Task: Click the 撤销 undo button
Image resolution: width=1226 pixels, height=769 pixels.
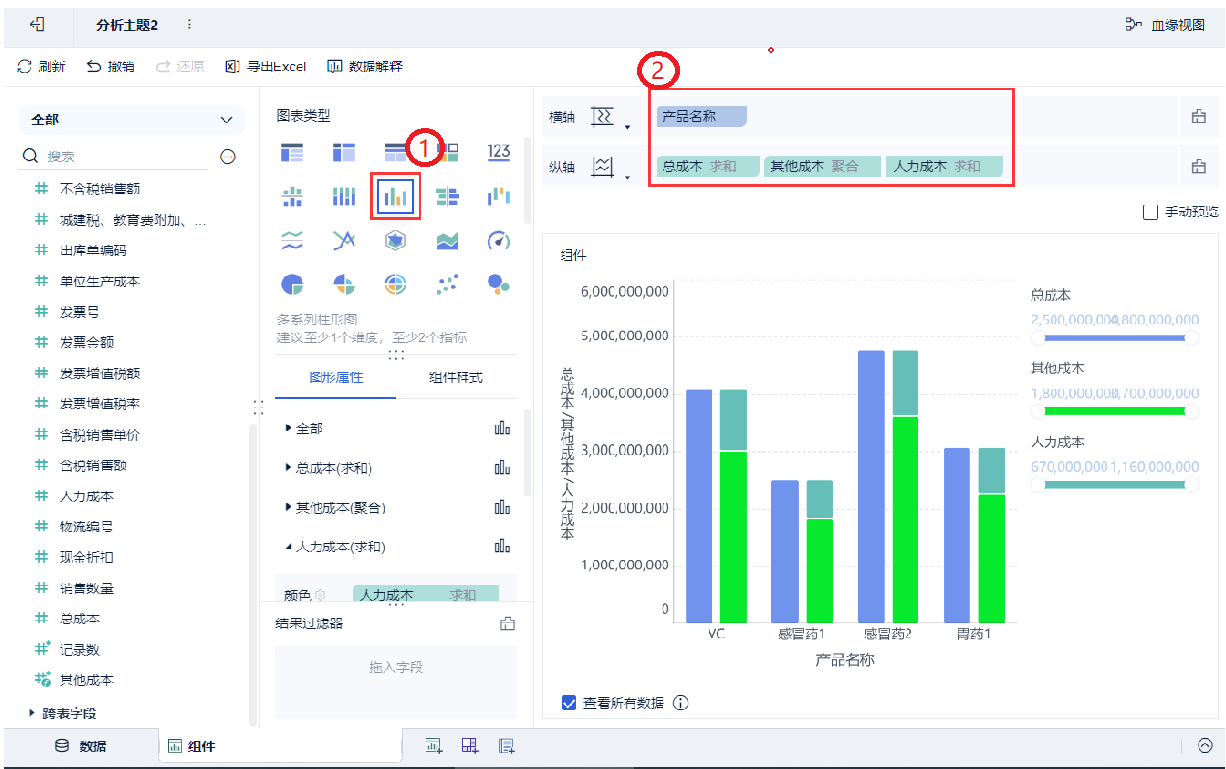Action: tap(110, 66)
